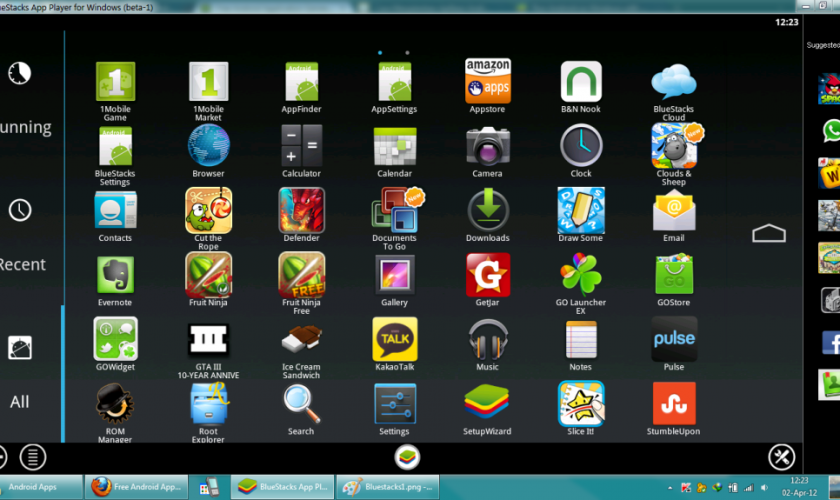Open the tools wrench icon in bottom bar
Viewport: 840px width, 500px height.
781,457
